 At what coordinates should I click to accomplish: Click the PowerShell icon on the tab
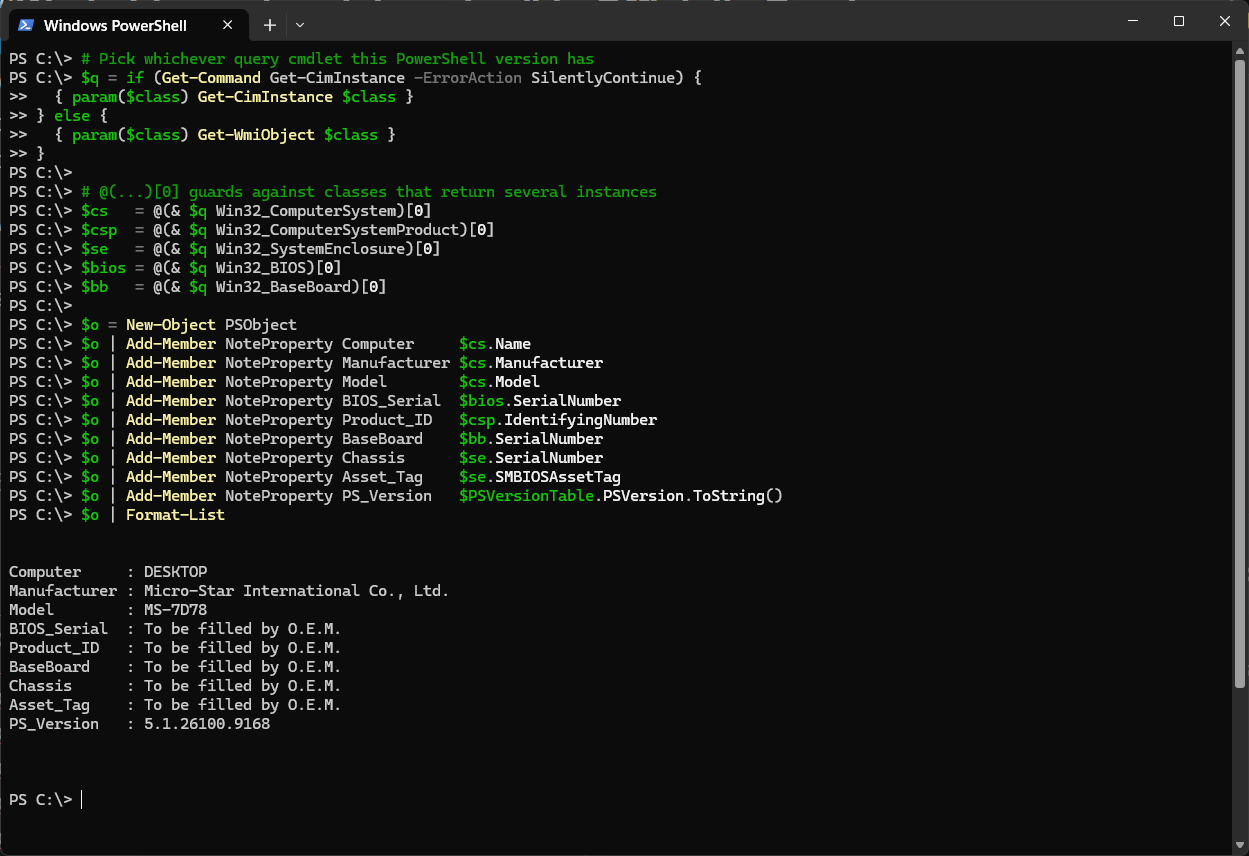[27, 25]
